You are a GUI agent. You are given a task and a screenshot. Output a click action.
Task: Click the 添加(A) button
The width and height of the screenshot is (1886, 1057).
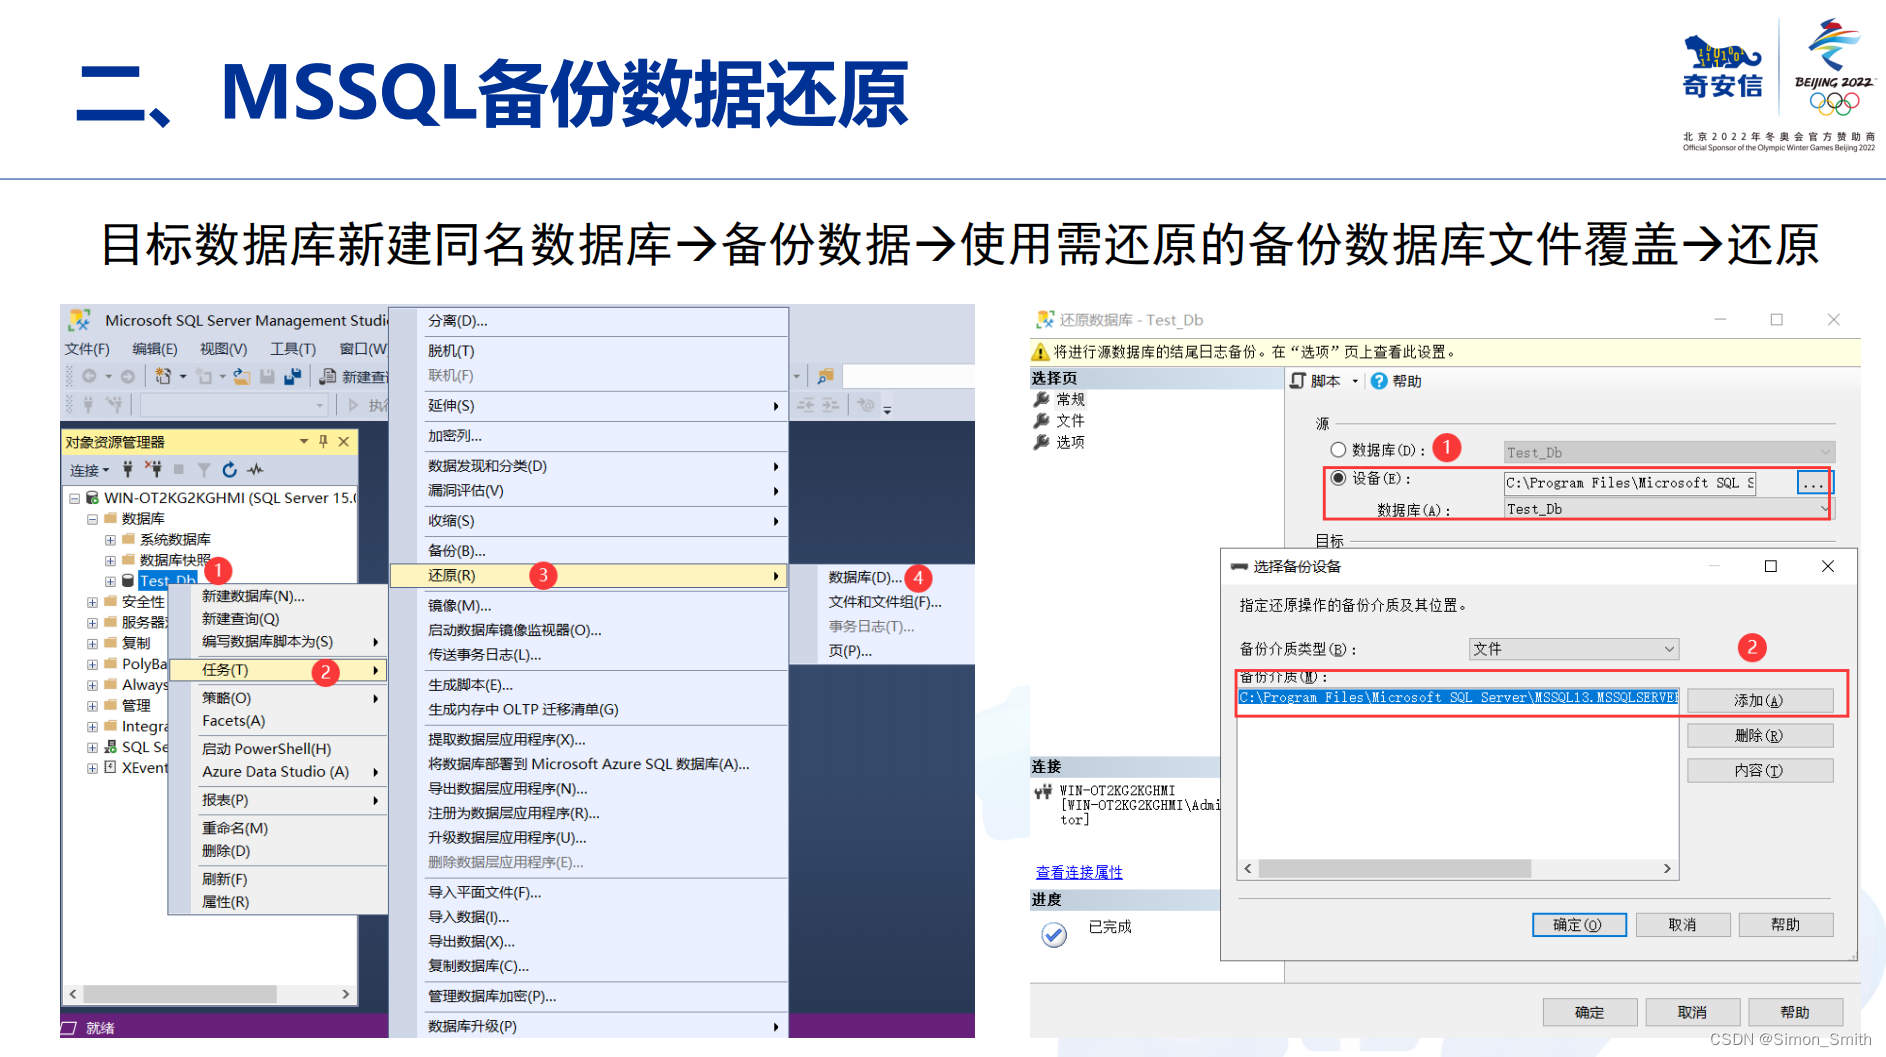(1759, 699)
